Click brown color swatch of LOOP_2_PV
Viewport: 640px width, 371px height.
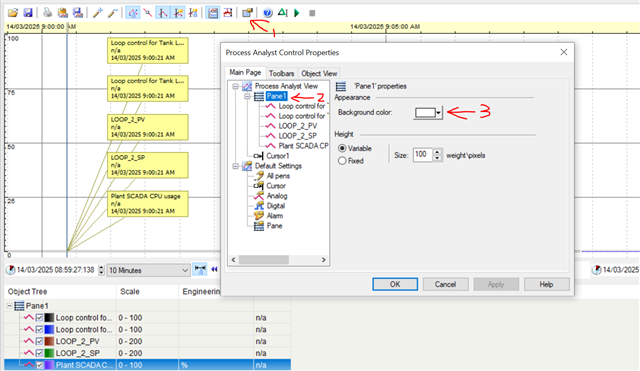click(x=49, y=341)
